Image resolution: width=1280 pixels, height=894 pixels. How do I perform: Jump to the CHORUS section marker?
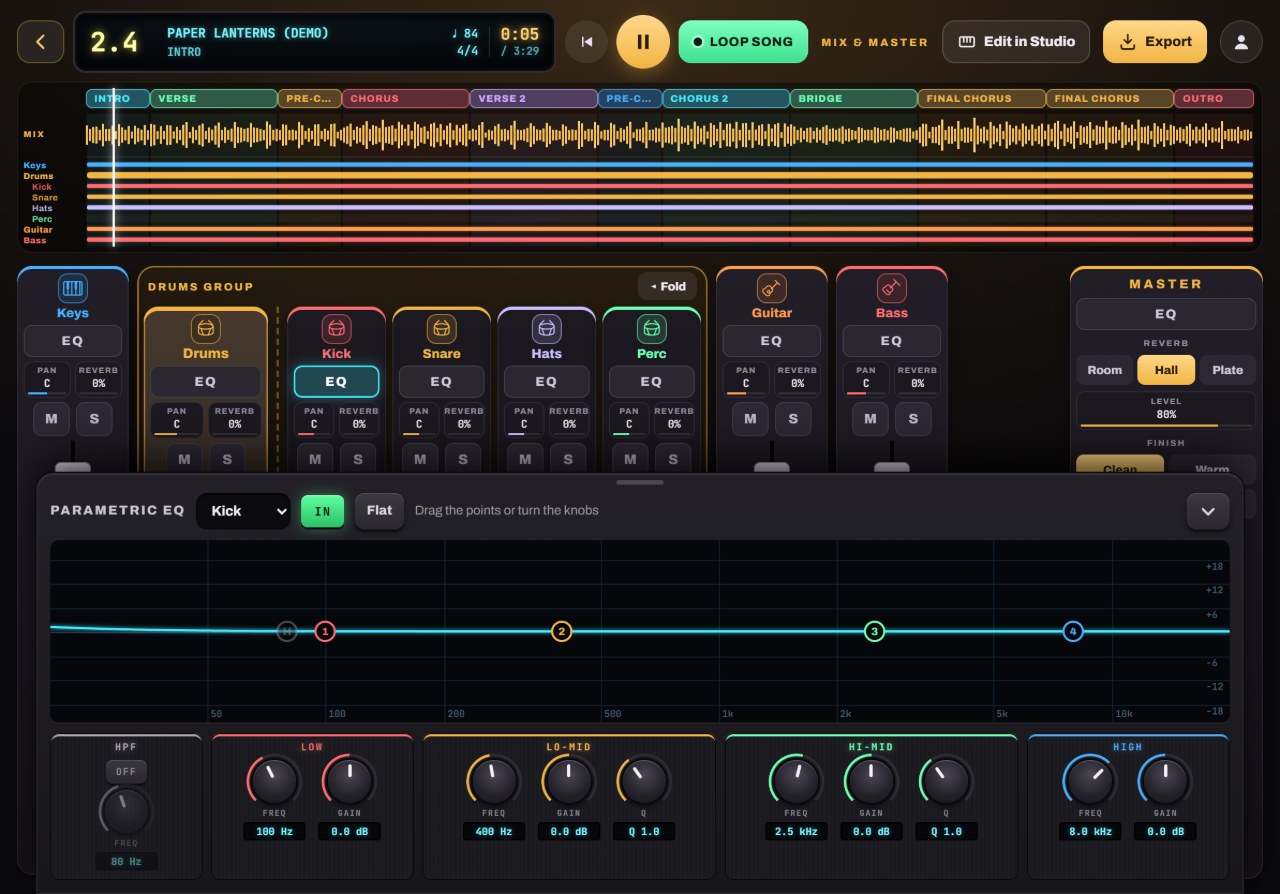tap(405, 98)
